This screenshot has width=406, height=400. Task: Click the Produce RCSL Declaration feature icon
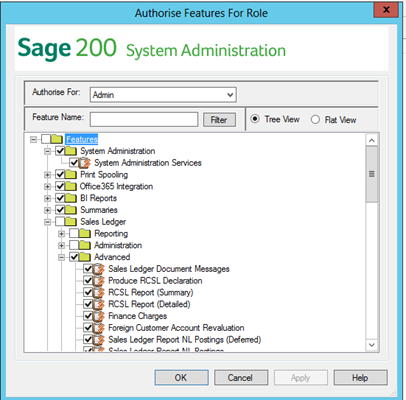(x=99, y=281)
